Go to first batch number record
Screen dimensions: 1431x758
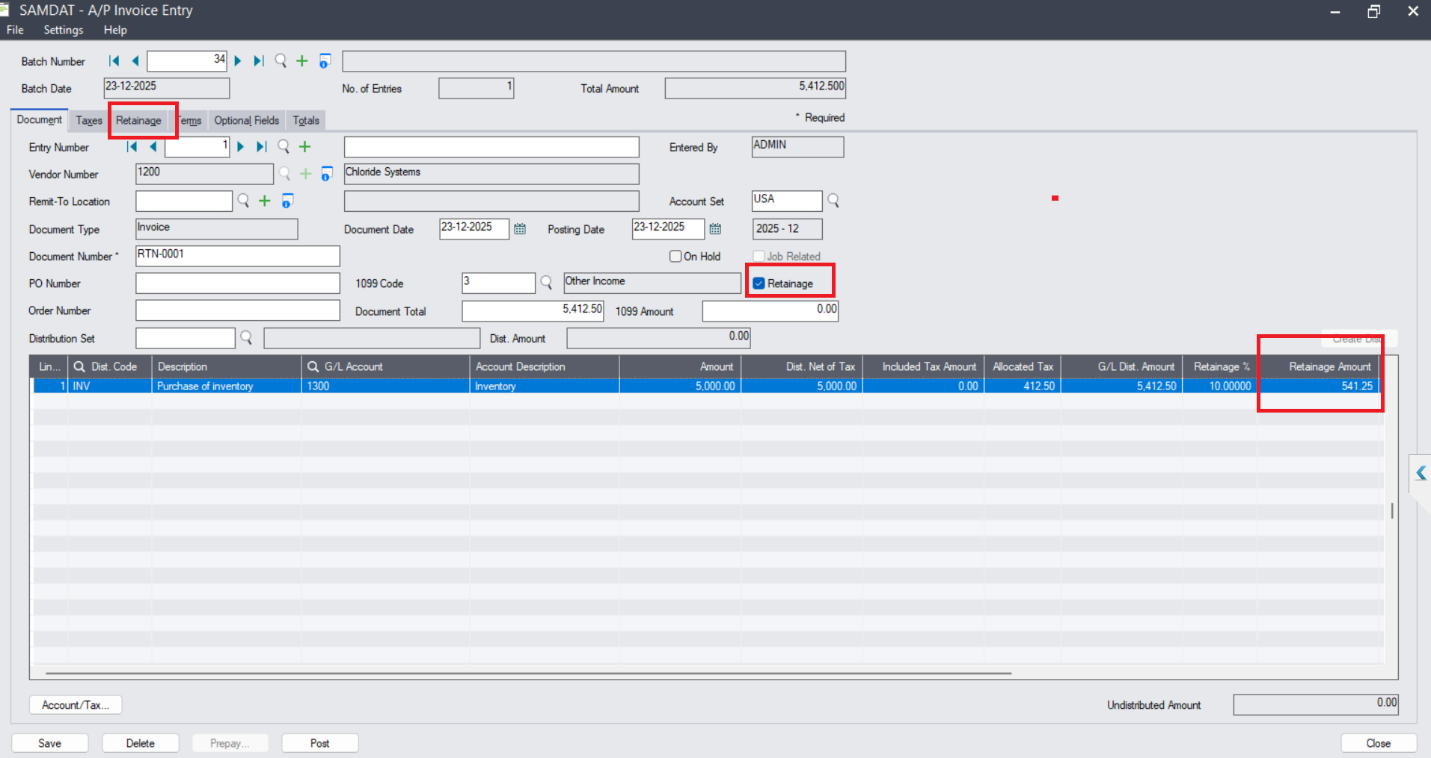(114, 61)
